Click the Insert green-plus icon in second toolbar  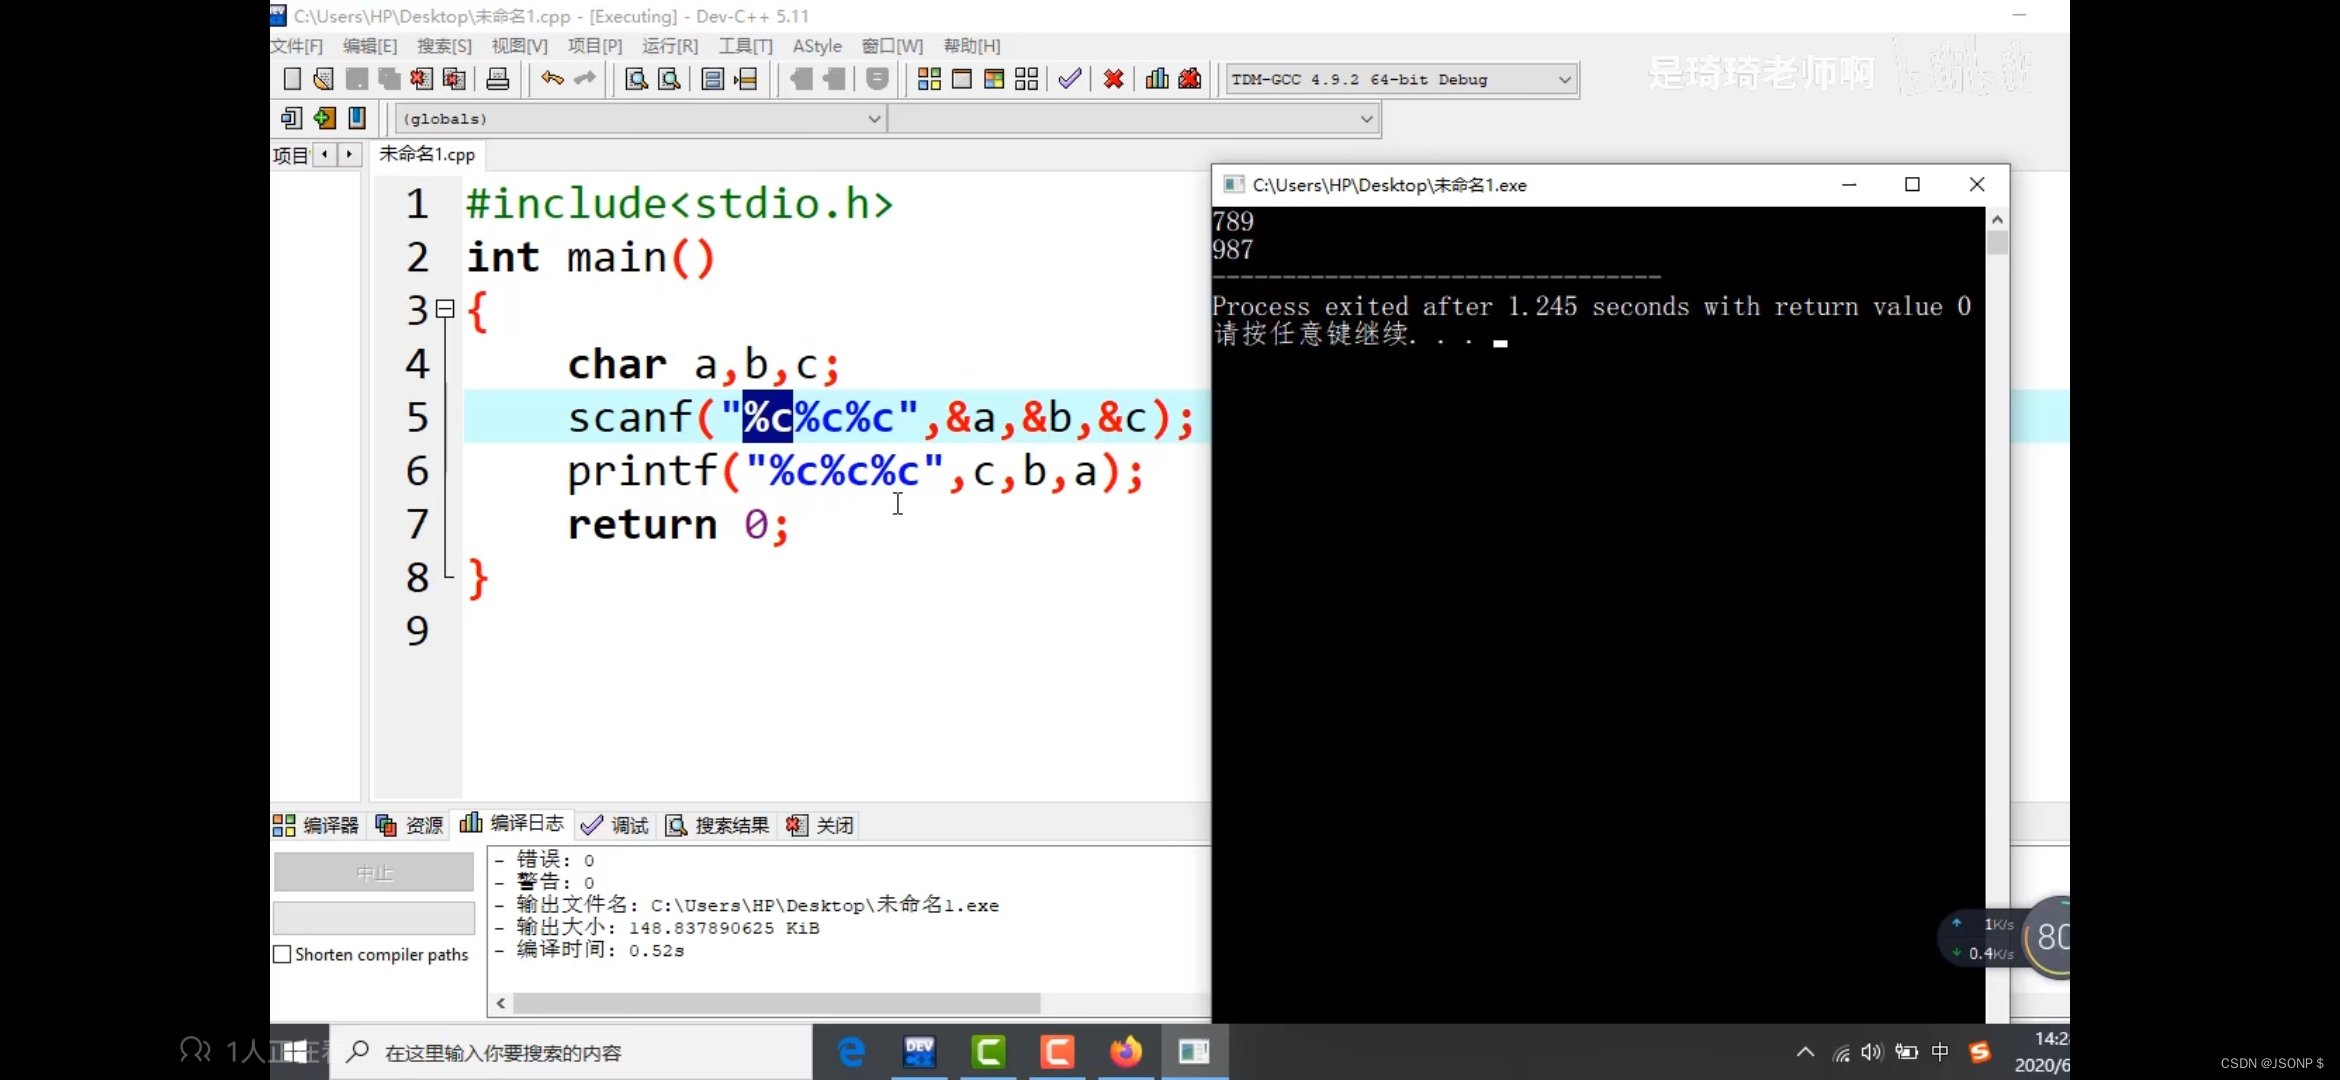(x=324, y=118)
